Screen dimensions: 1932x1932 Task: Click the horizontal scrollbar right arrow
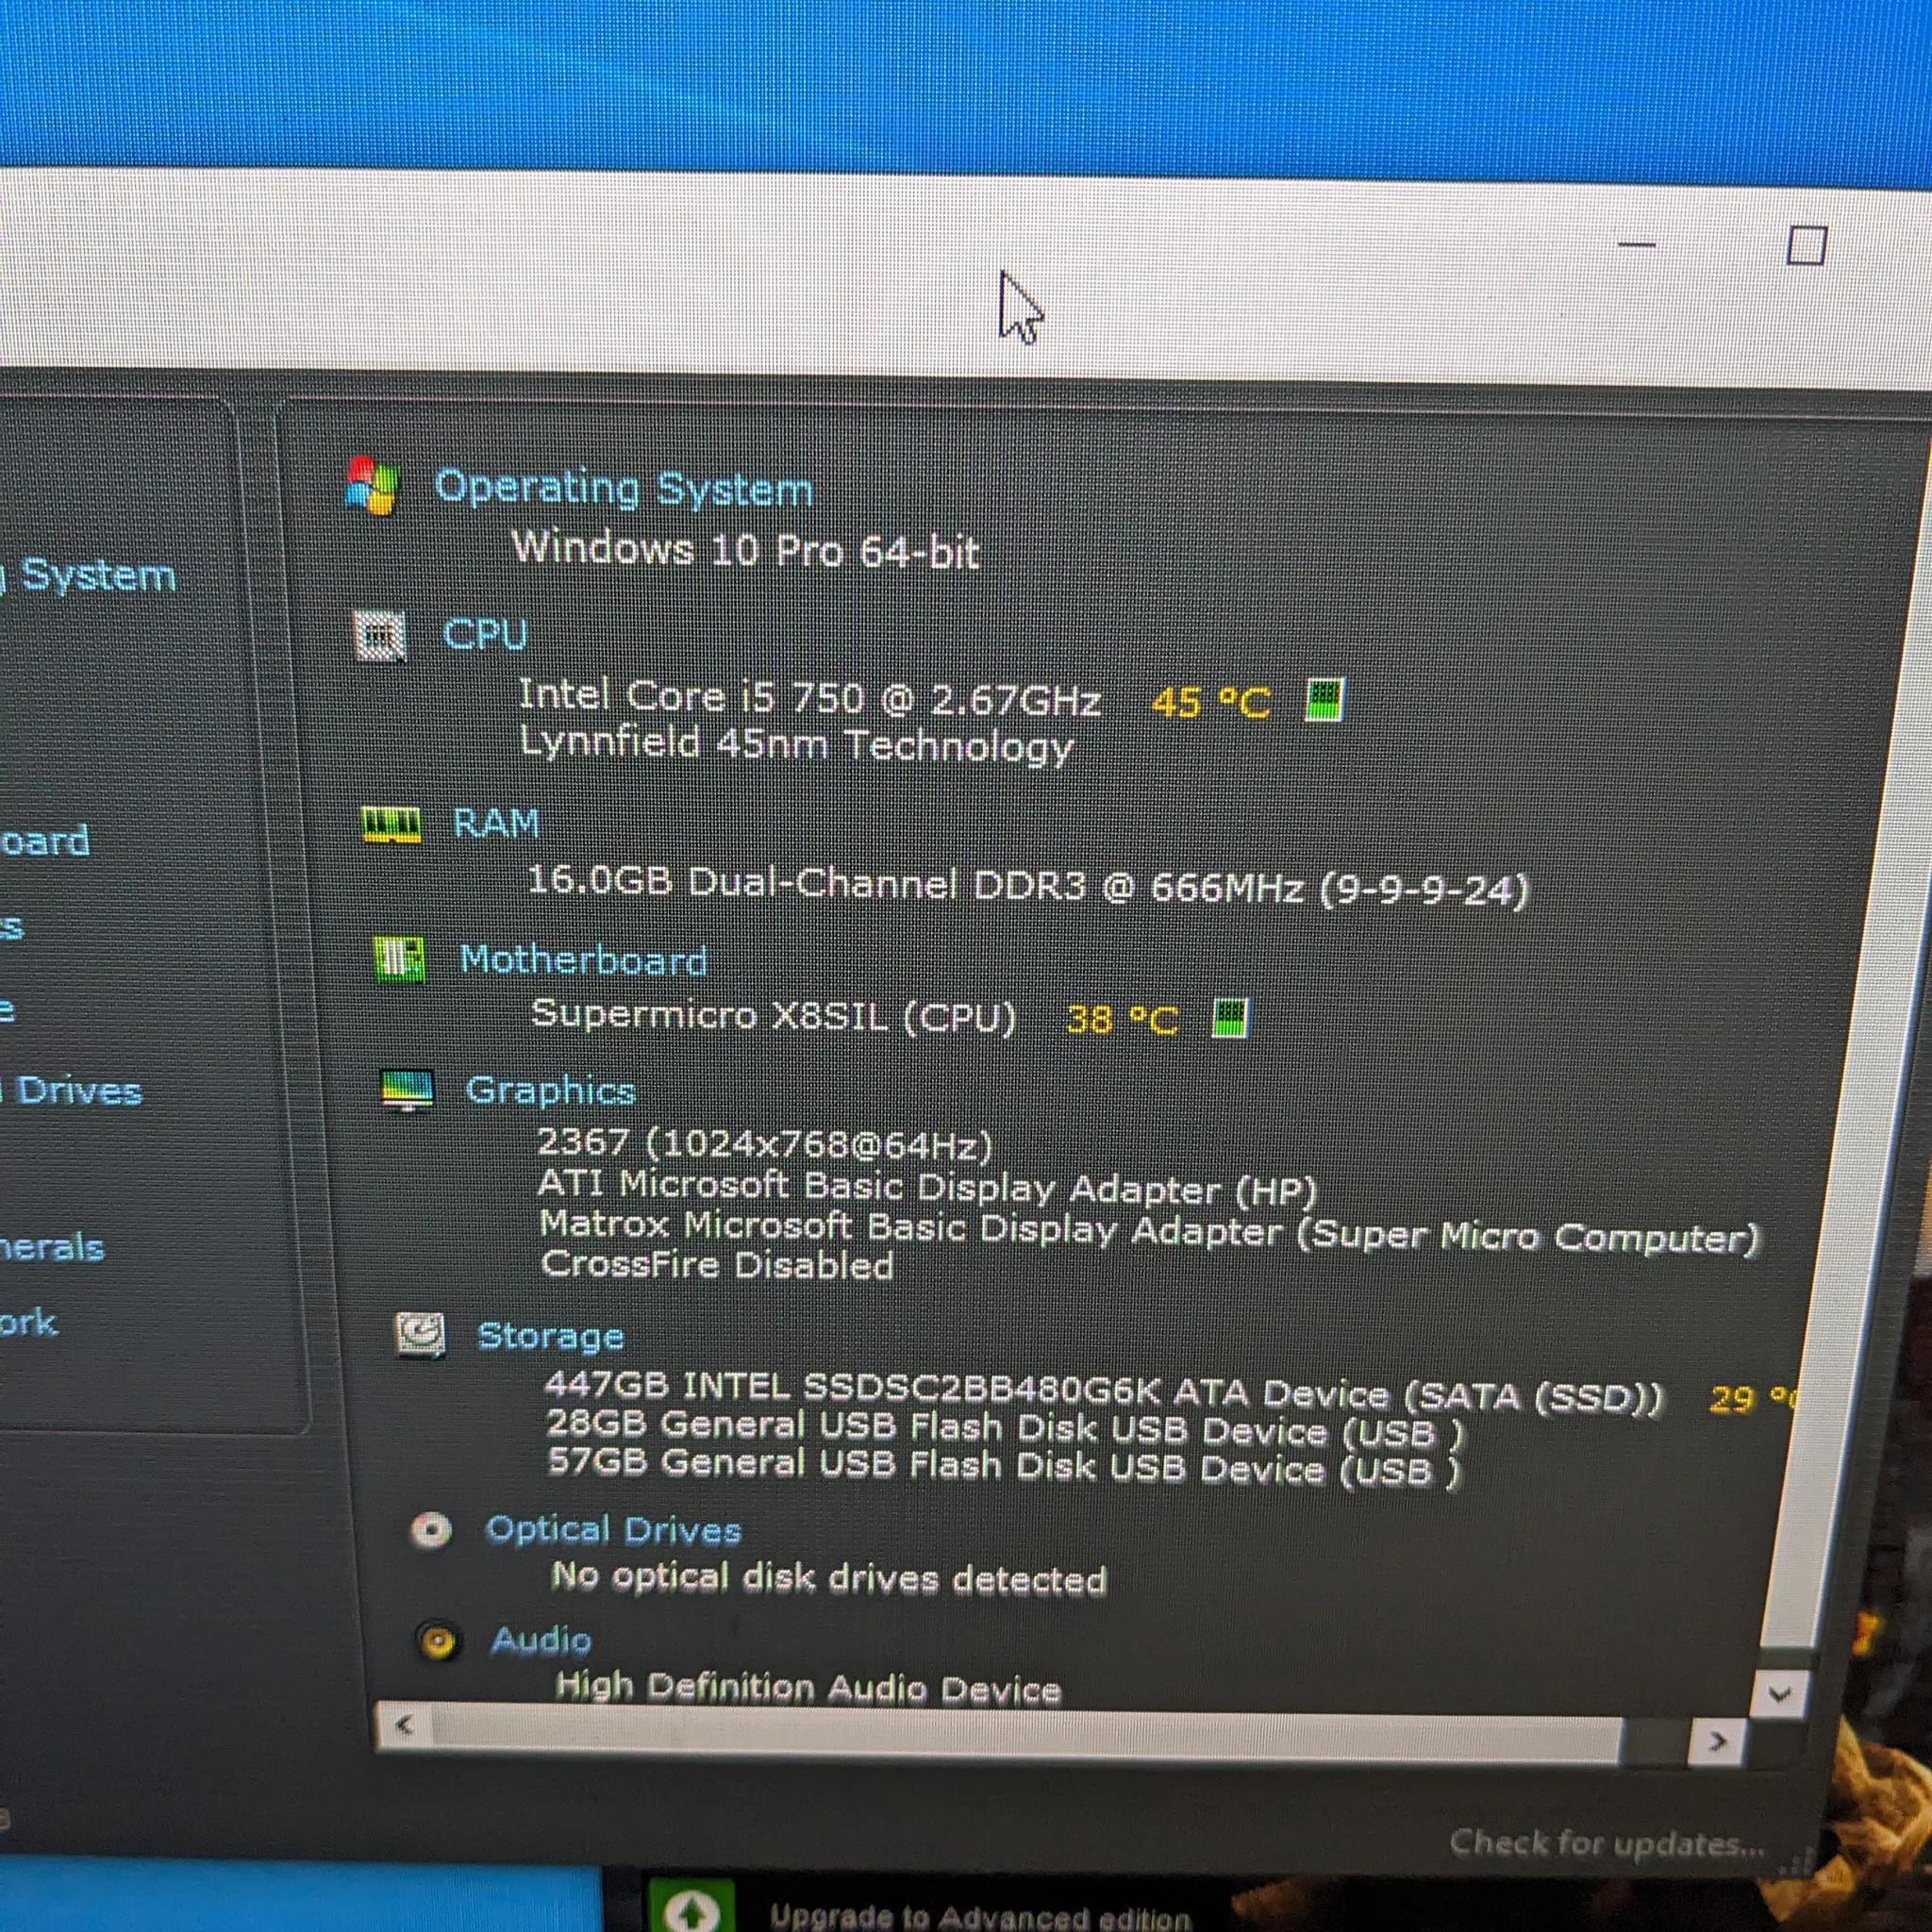coord(1717,1741)
